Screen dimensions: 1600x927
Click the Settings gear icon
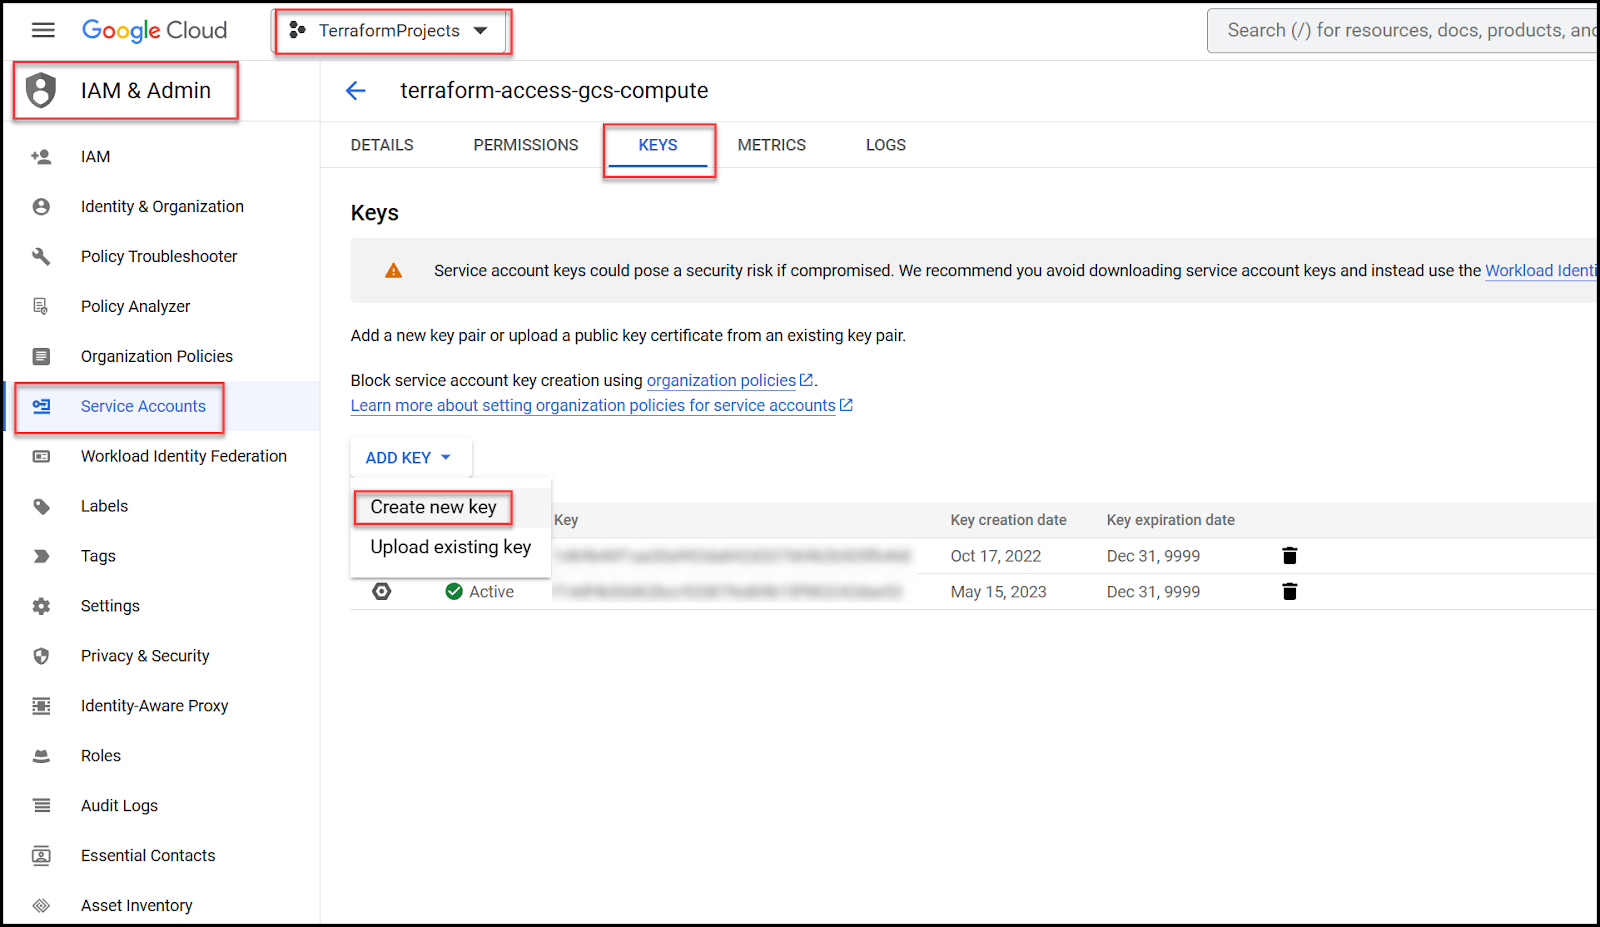(40, 605)
